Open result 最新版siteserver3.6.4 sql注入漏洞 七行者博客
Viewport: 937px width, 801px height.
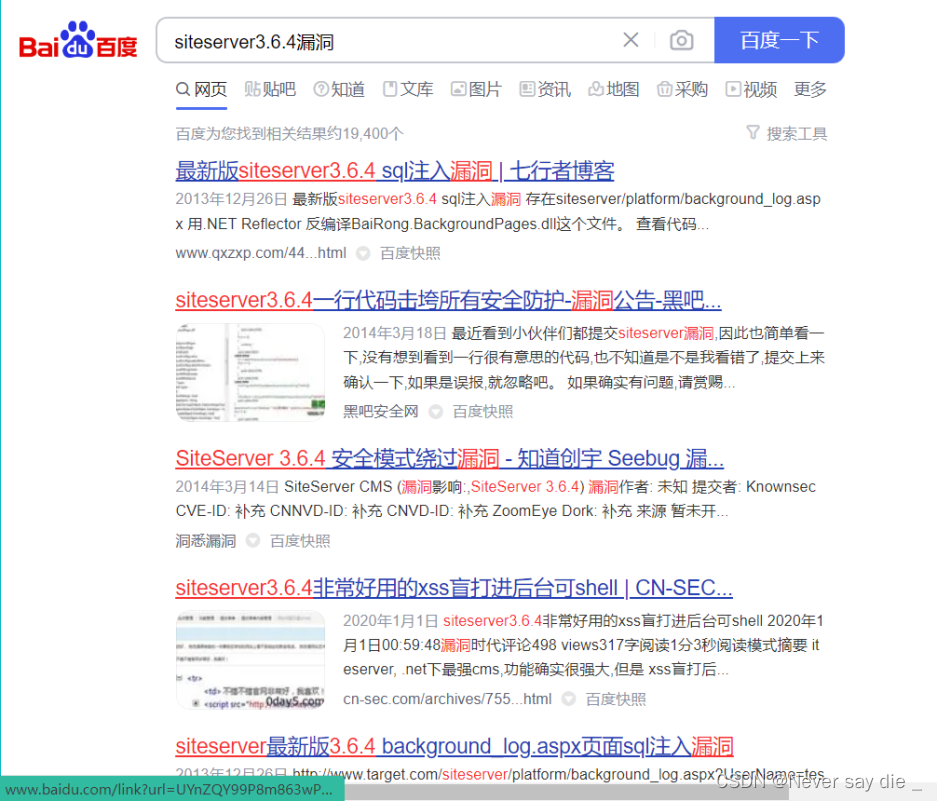(x=395, y=171)
